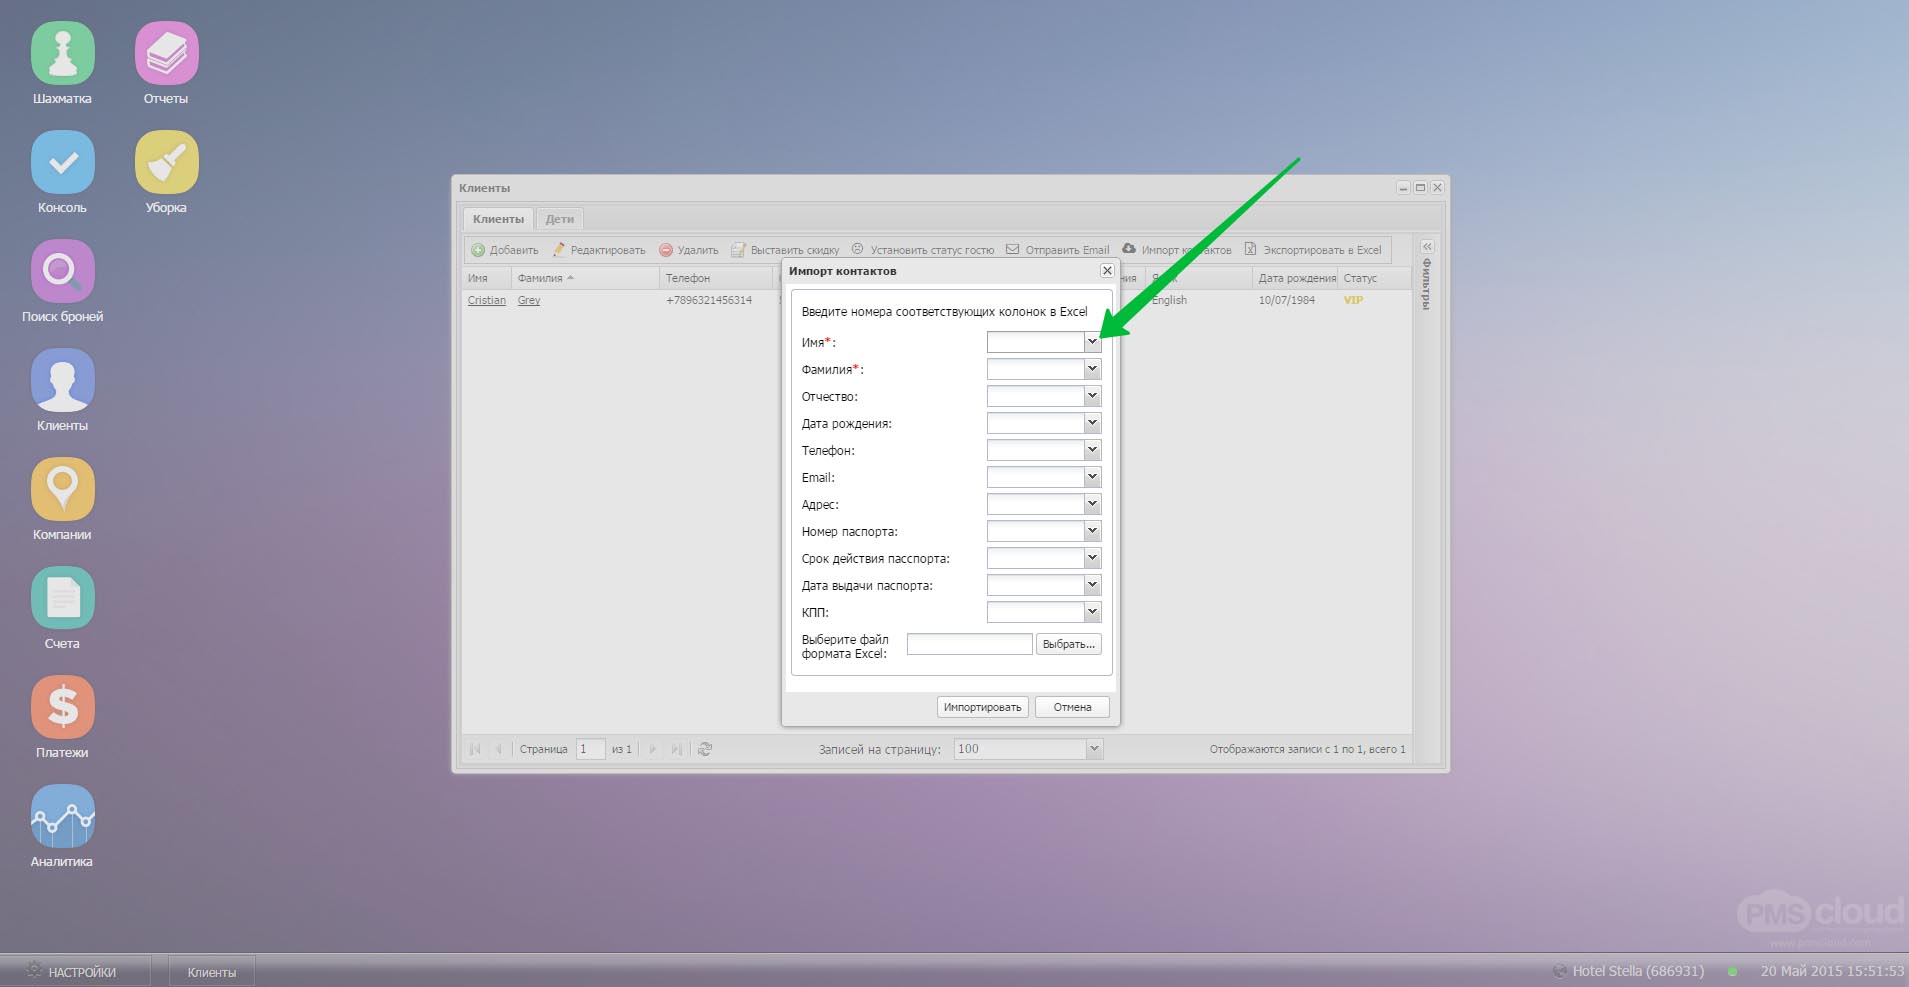Click Экспортировать в Excel toolbar item

point(1313,250)
